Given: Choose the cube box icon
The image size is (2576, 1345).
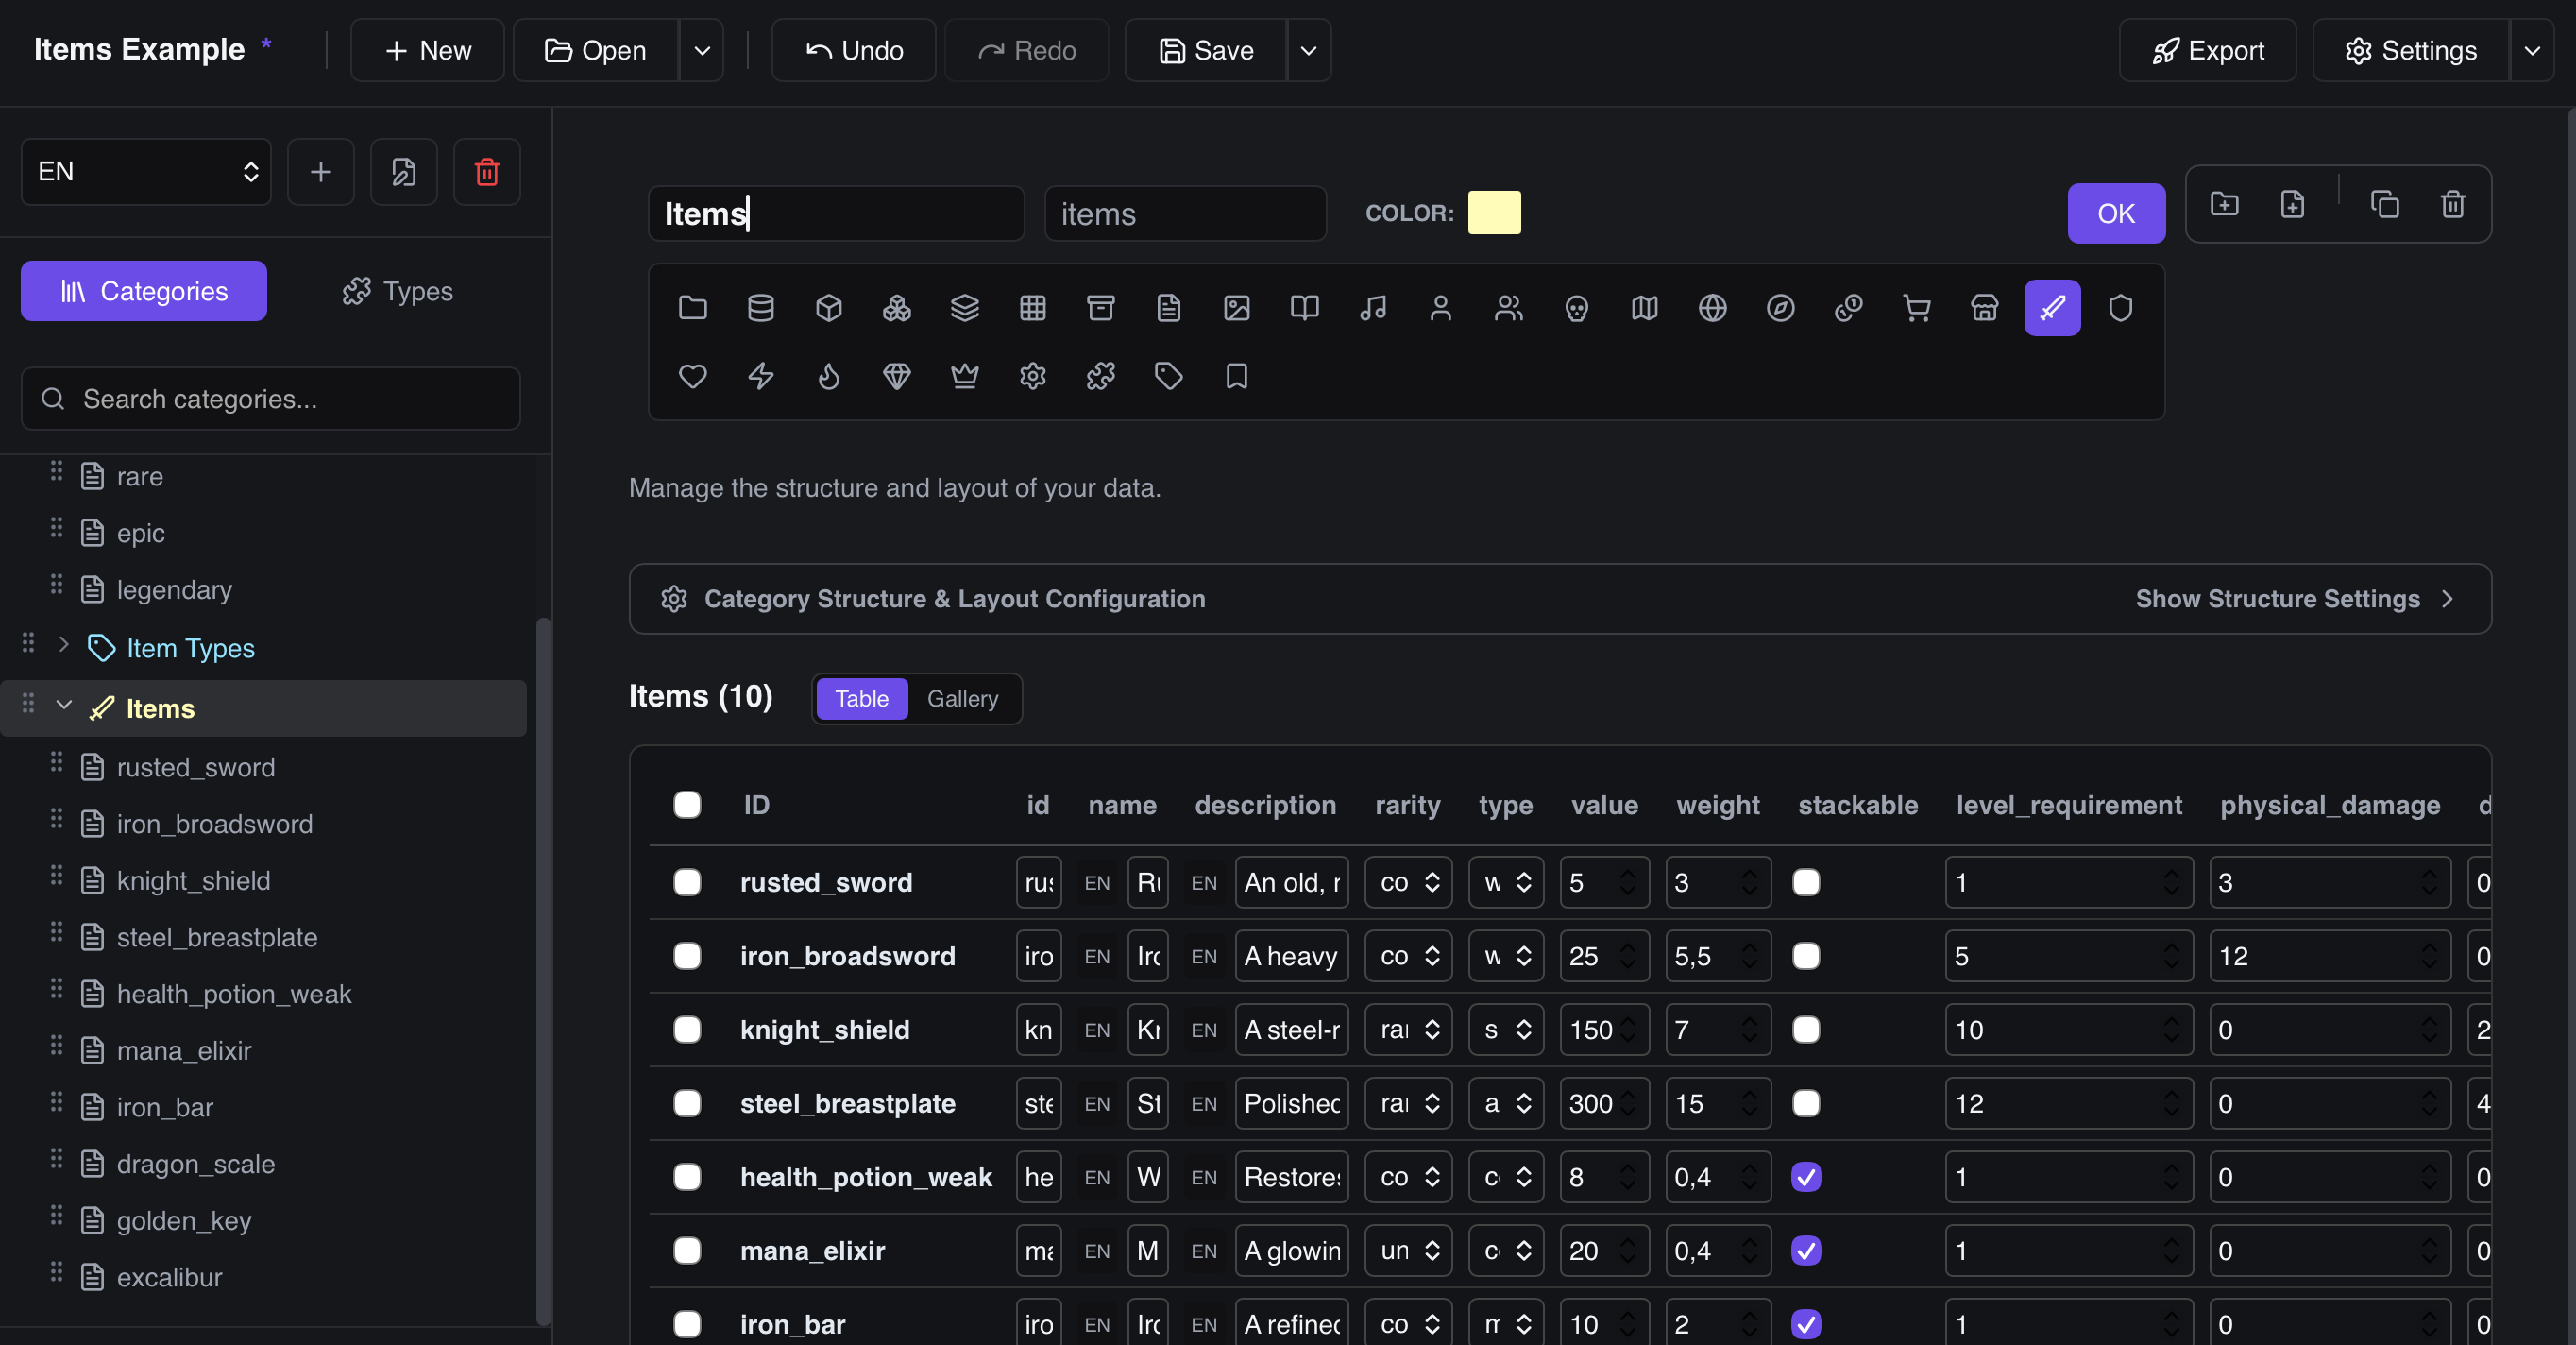Looking at the screenshot, I should 828,308.
